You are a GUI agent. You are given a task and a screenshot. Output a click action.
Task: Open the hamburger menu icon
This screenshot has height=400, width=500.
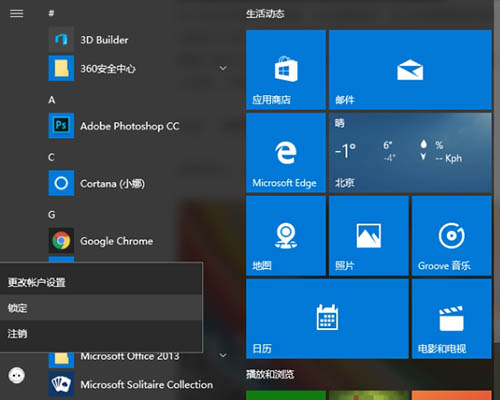pyautogui.click(x=16, y=14)
